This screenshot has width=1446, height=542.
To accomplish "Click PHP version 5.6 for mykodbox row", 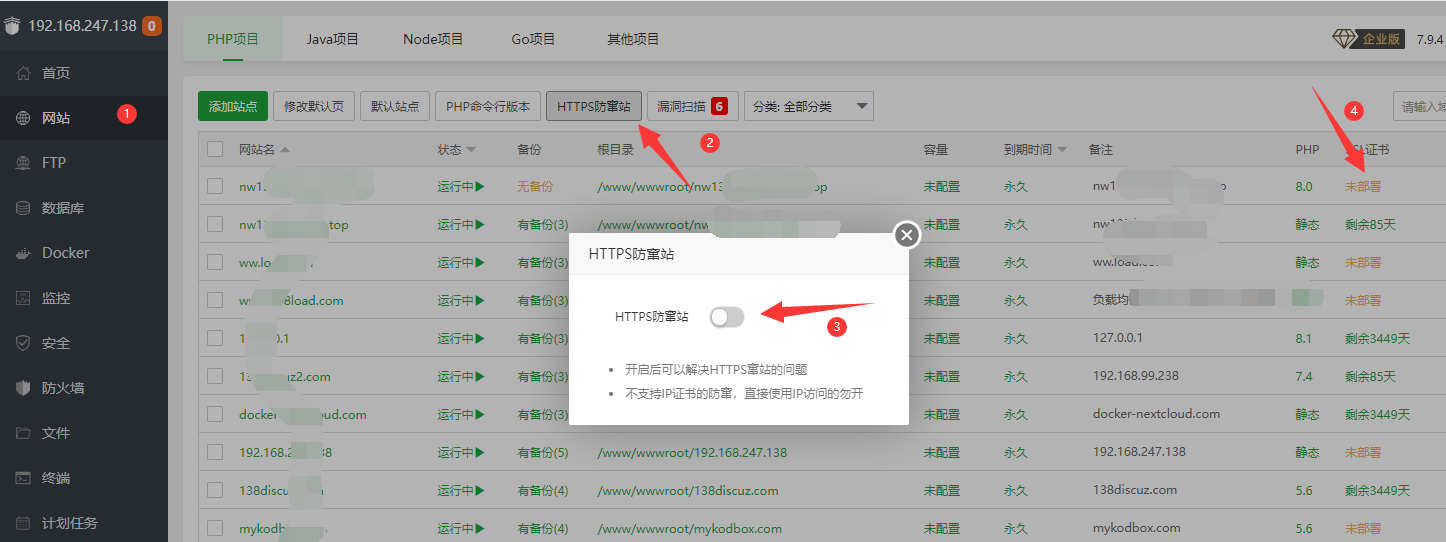I will (x=1304, y=528).
